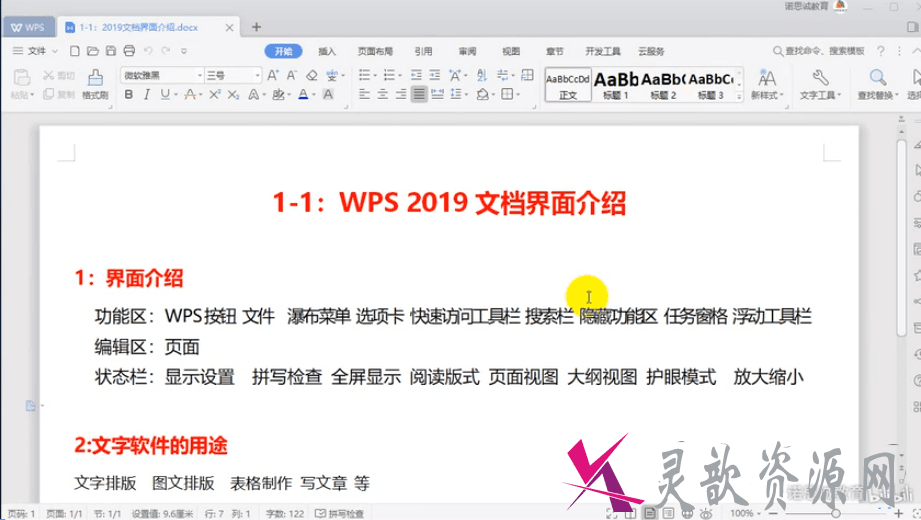Switch to the 页面布局 ribbon tab

(x=375, y=51)
